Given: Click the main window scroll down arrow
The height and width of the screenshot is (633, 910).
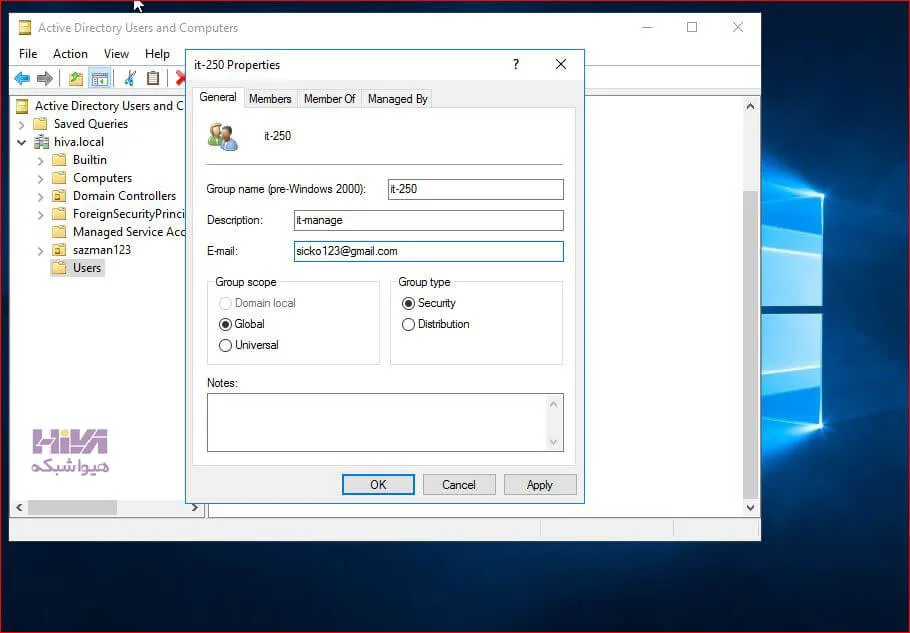Looking at the screenshot, I should click(750, 508).
